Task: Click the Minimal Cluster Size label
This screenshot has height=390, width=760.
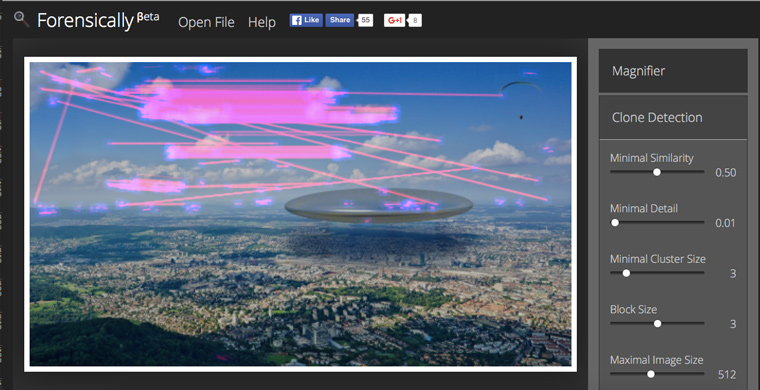Action: coord(658,259)
